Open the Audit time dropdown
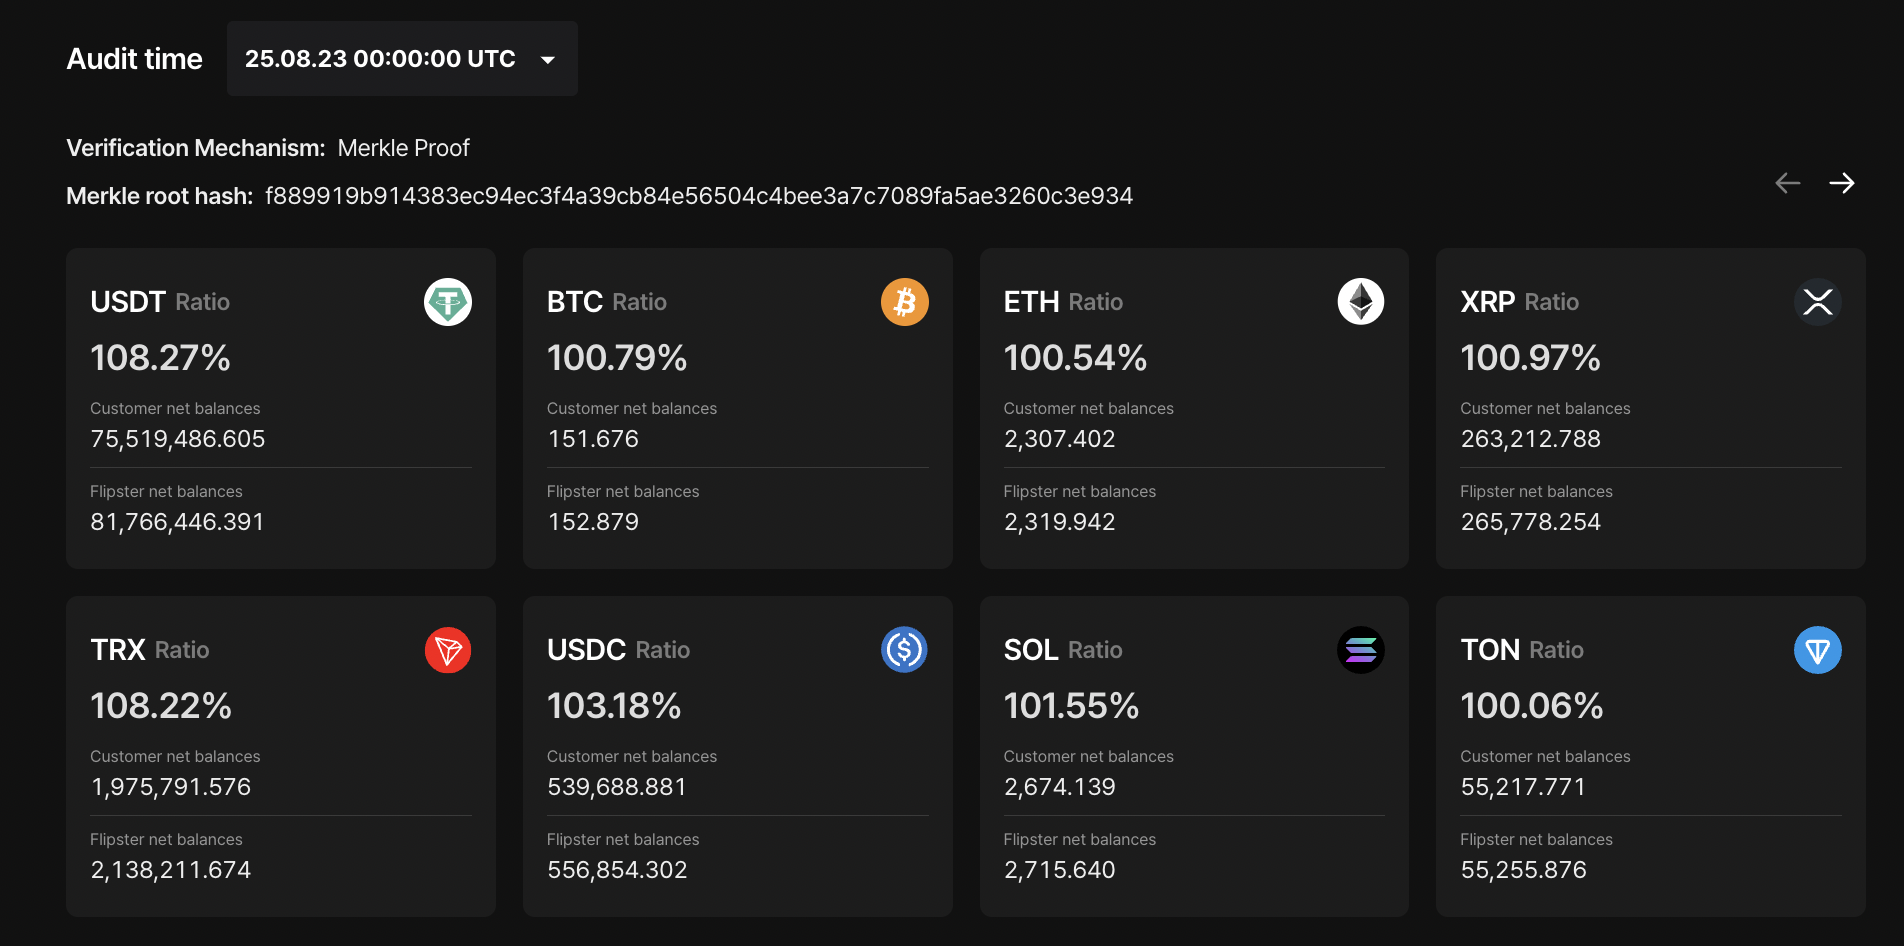Viewport: 1904px width, 946px height. pyautogui.click(x=402, y=59)
